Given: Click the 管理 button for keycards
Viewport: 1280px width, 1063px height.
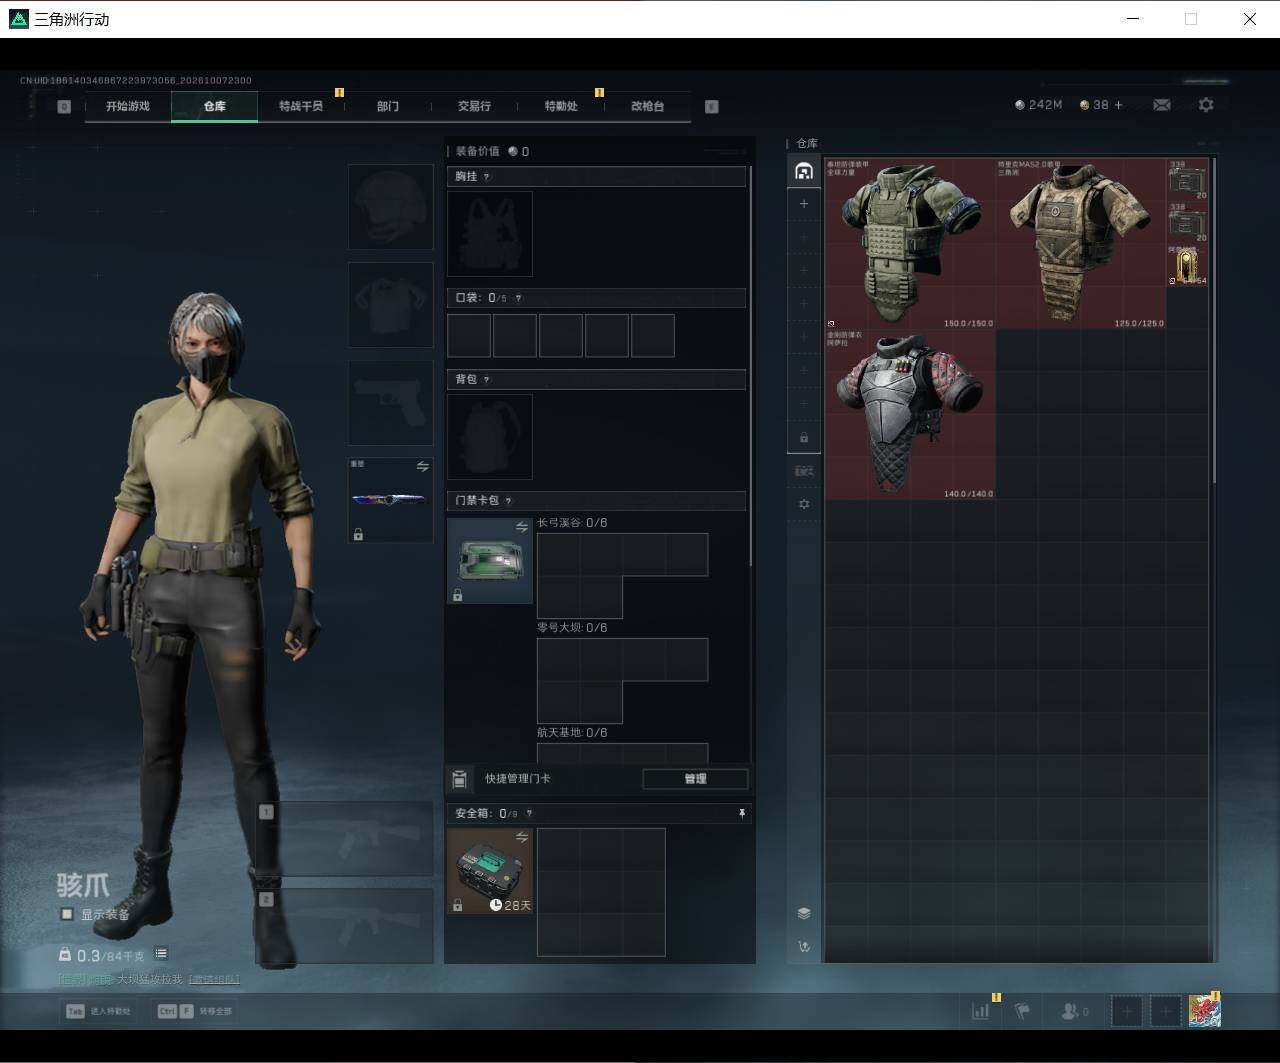Looking at the screenshot, I should [x=695, y=779].
